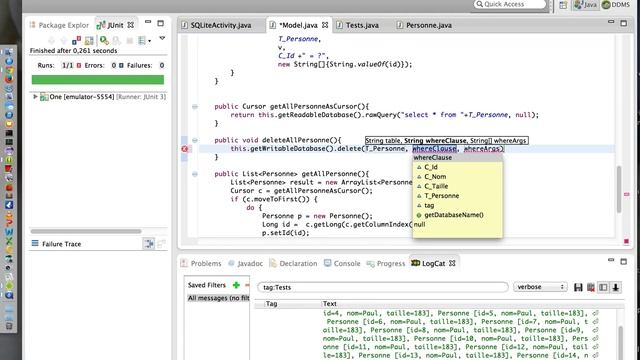Viewport: 640px width, 360px height.
Task: Open the Problems tab
Action: [201, 264]
